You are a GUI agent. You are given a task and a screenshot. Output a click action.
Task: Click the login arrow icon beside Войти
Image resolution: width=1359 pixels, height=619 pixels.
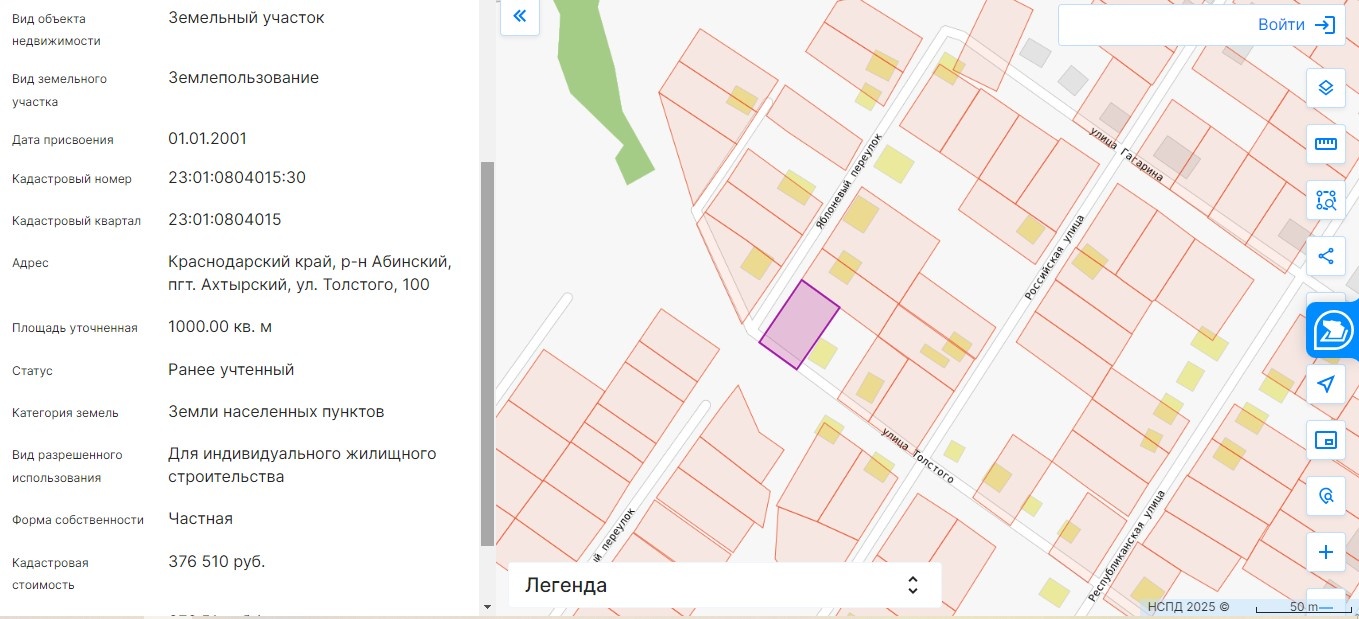click(1325, 25)
